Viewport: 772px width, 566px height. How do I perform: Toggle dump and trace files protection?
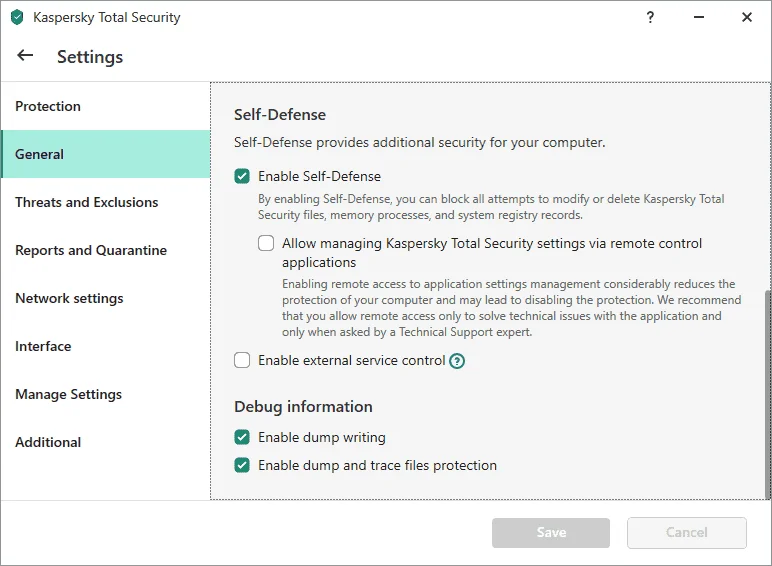[242, 465]
